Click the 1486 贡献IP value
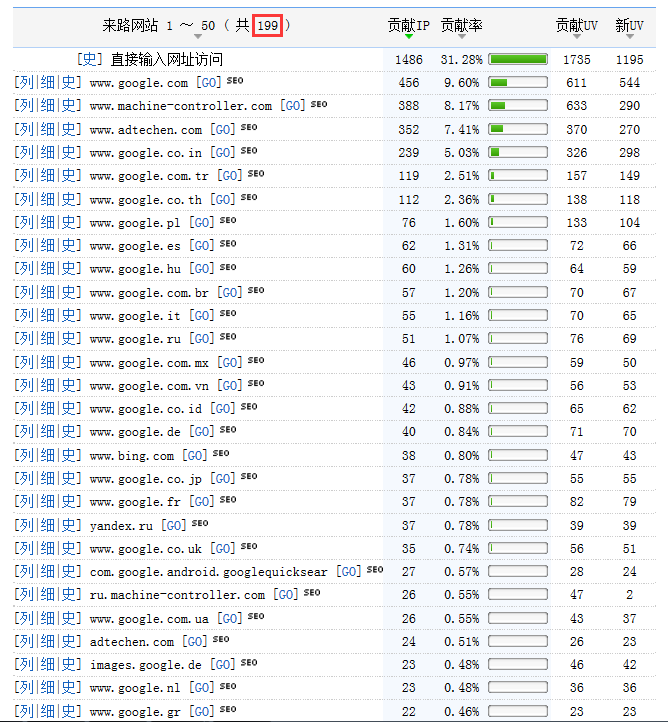 (x=409, y=60)
